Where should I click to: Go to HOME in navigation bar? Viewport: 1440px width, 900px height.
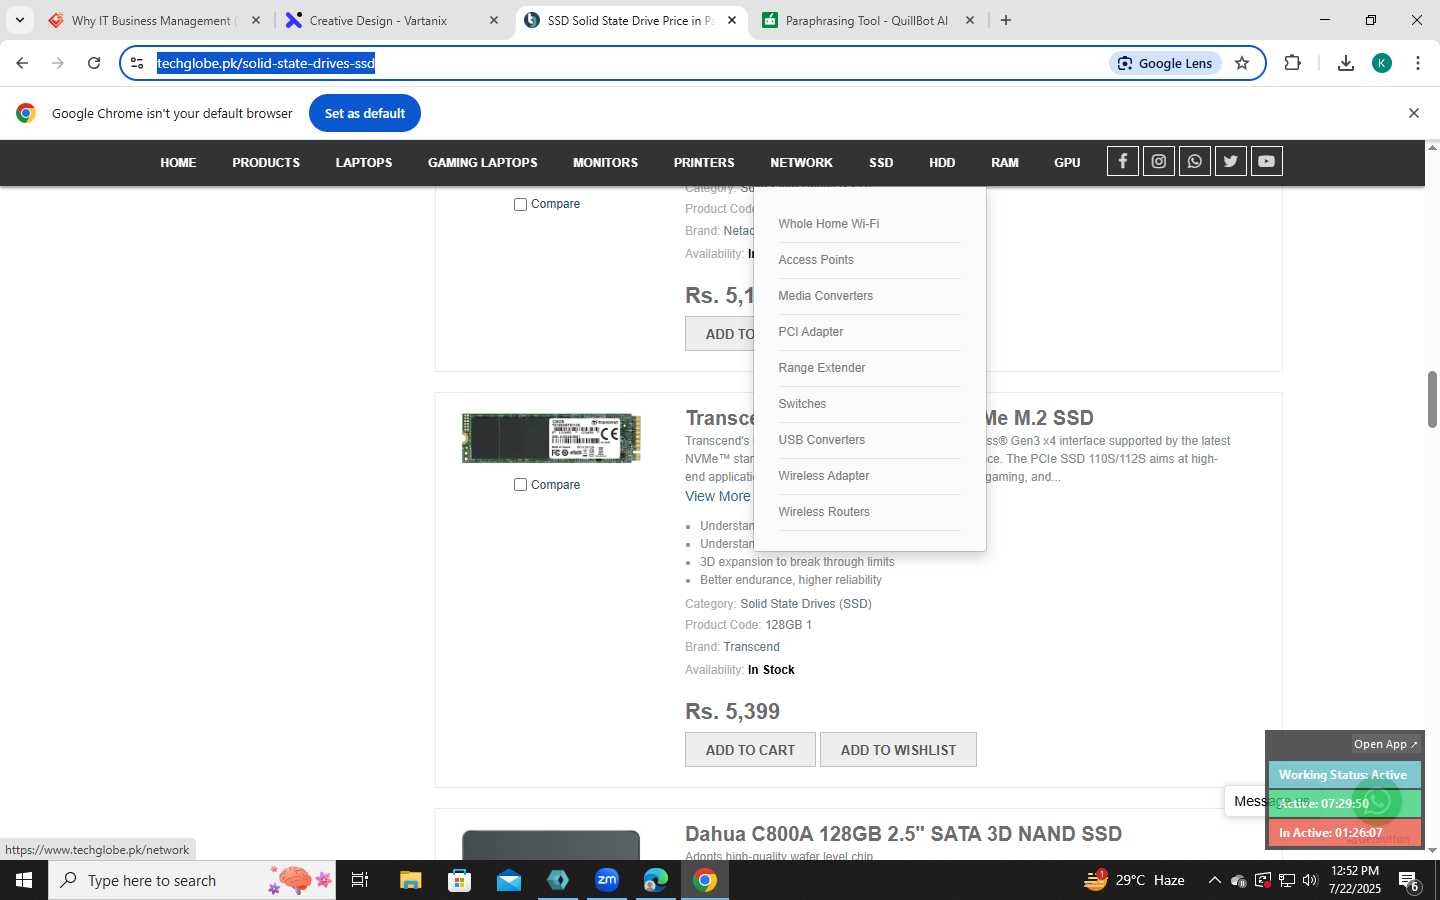pyautogui.click(x=178, y=163)
